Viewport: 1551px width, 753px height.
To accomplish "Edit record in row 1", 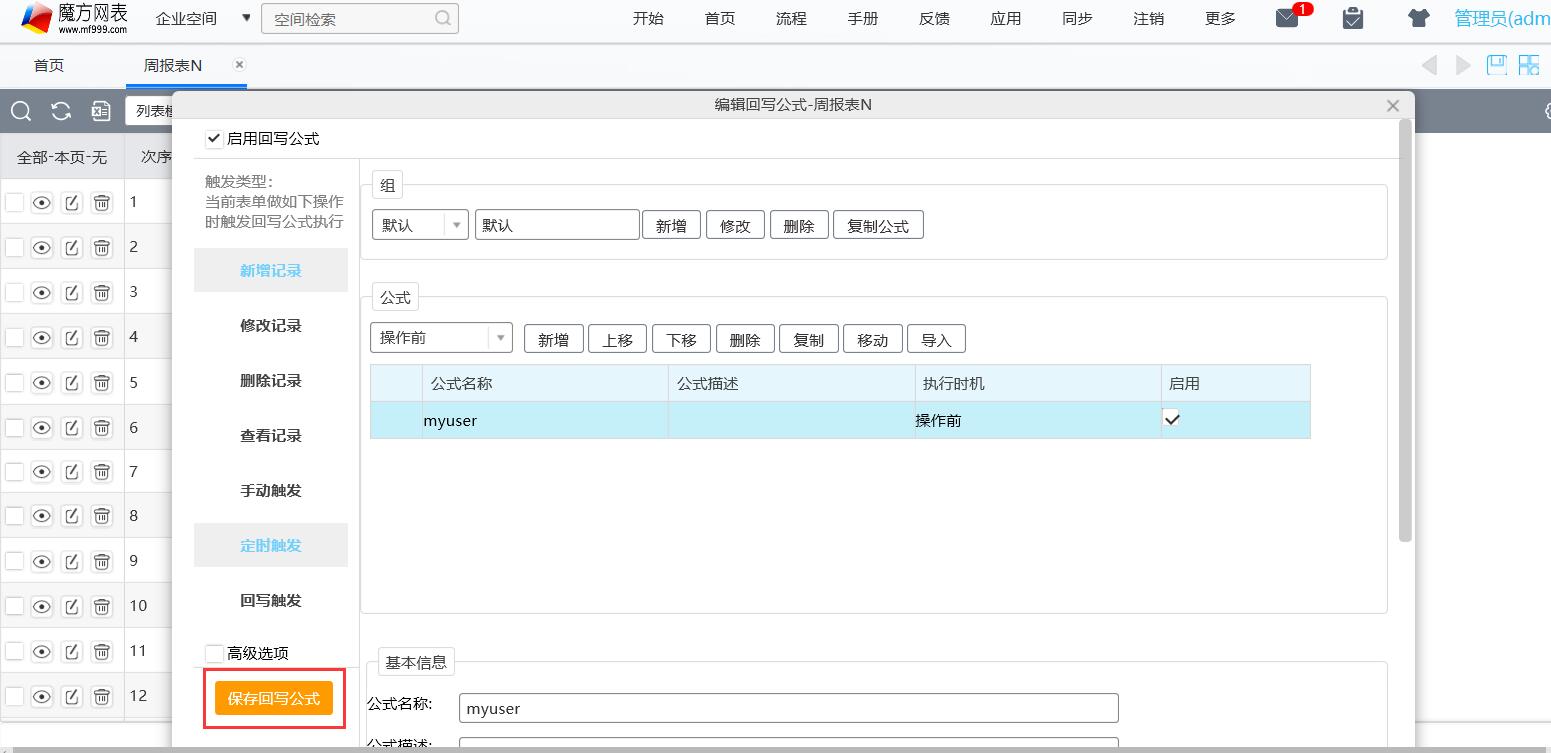I will (x=72, y=203).
